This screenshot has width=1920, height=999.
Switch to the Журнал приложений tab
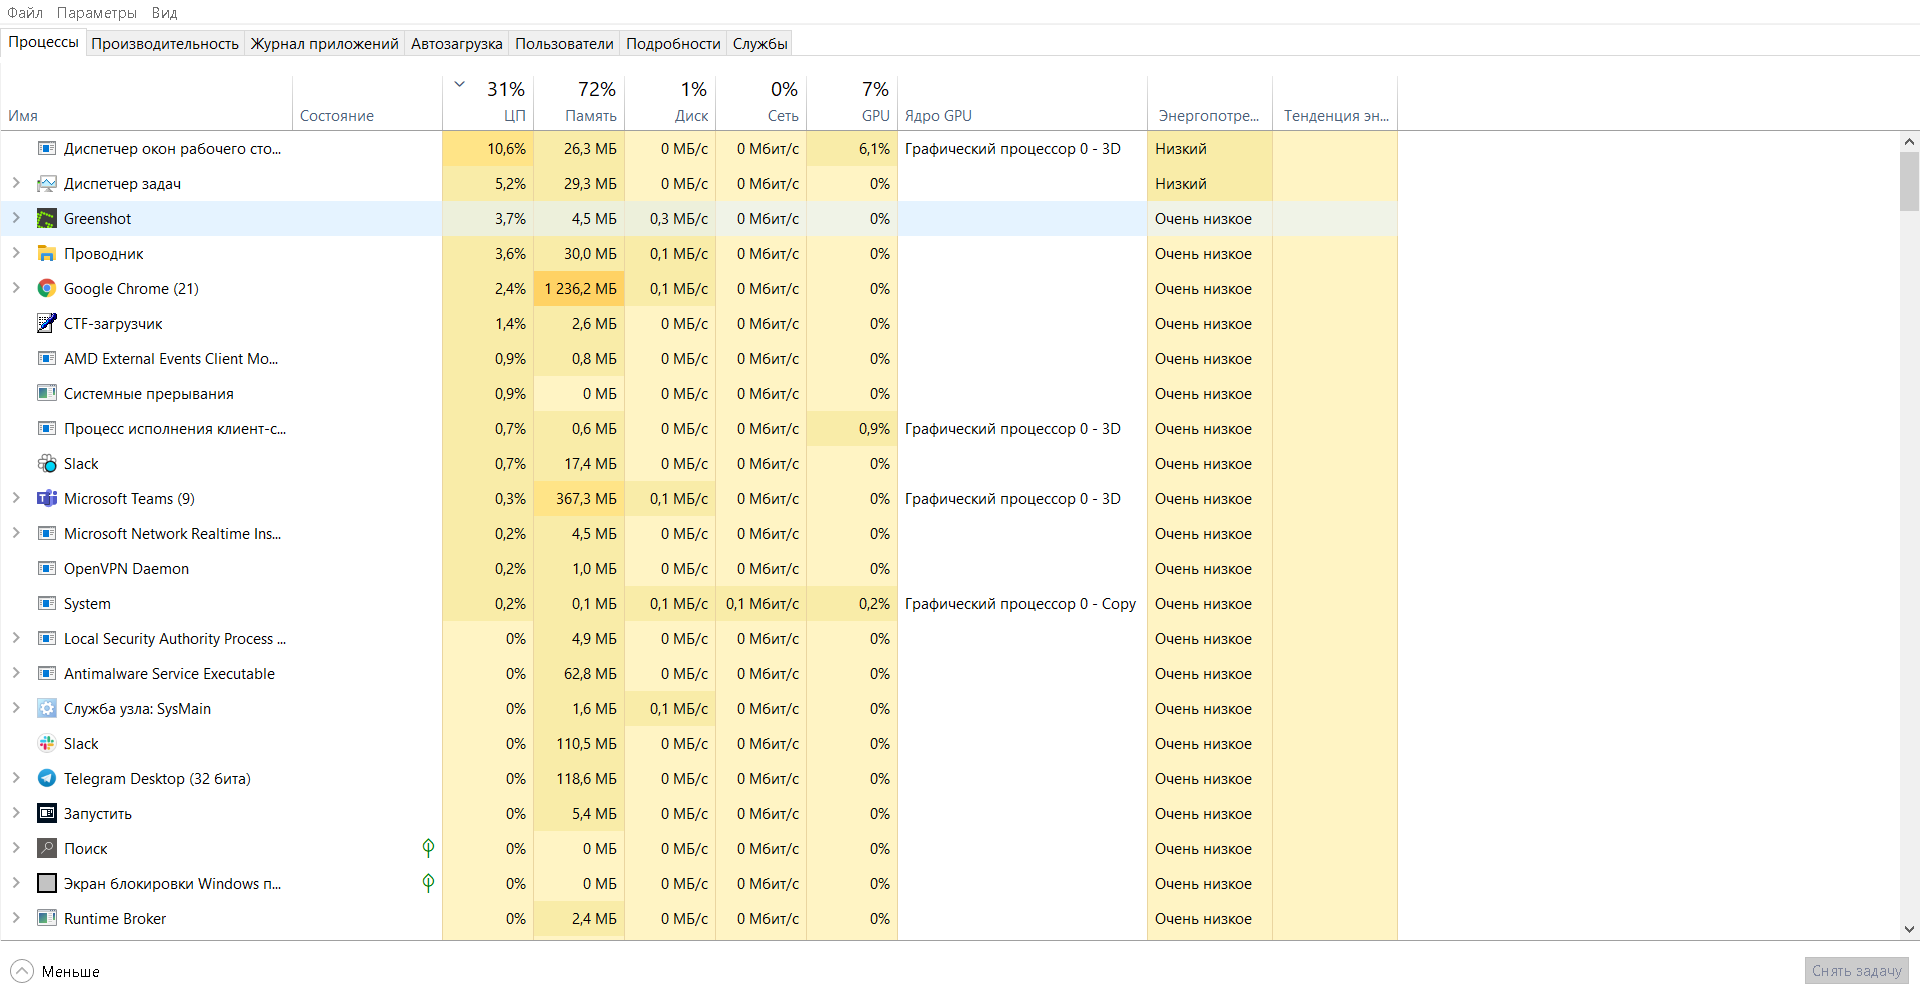324,44
